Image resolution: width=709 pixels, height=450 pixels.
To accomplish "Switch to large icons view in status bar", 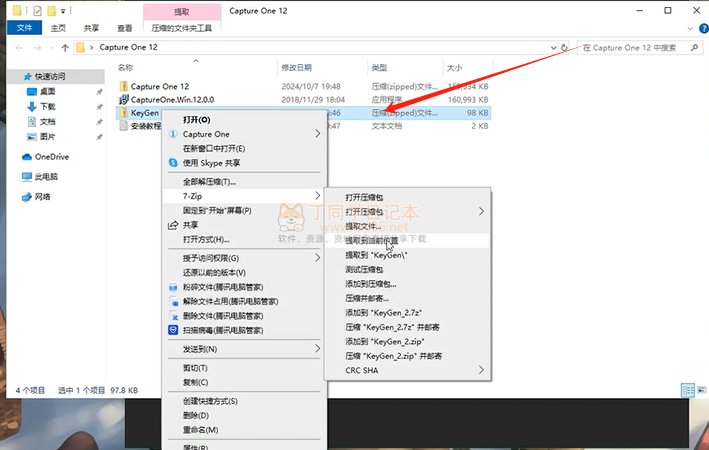I will point(702,390).
